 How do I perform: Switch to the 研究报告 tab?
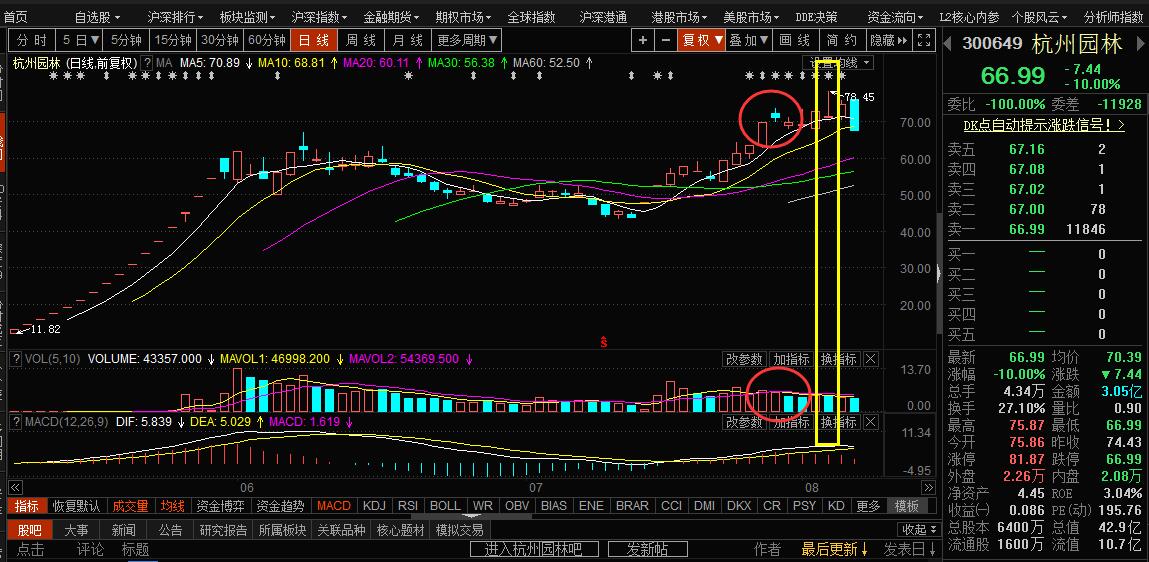coord(223,530)
